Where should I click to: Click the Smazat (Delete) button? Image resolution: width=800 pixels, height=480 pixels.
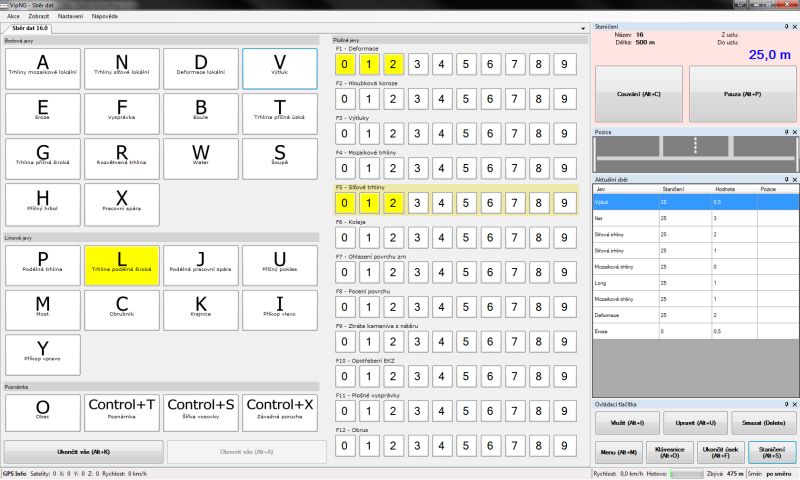[x=763, y=422]
